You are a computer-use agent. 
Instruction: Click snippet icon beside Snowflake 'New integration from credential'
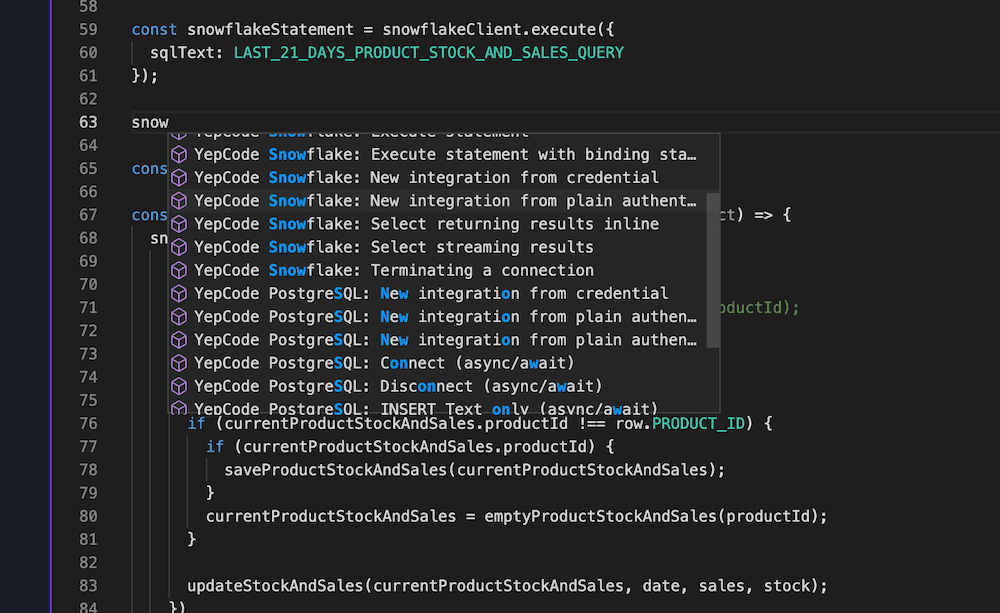coord(179,177)
